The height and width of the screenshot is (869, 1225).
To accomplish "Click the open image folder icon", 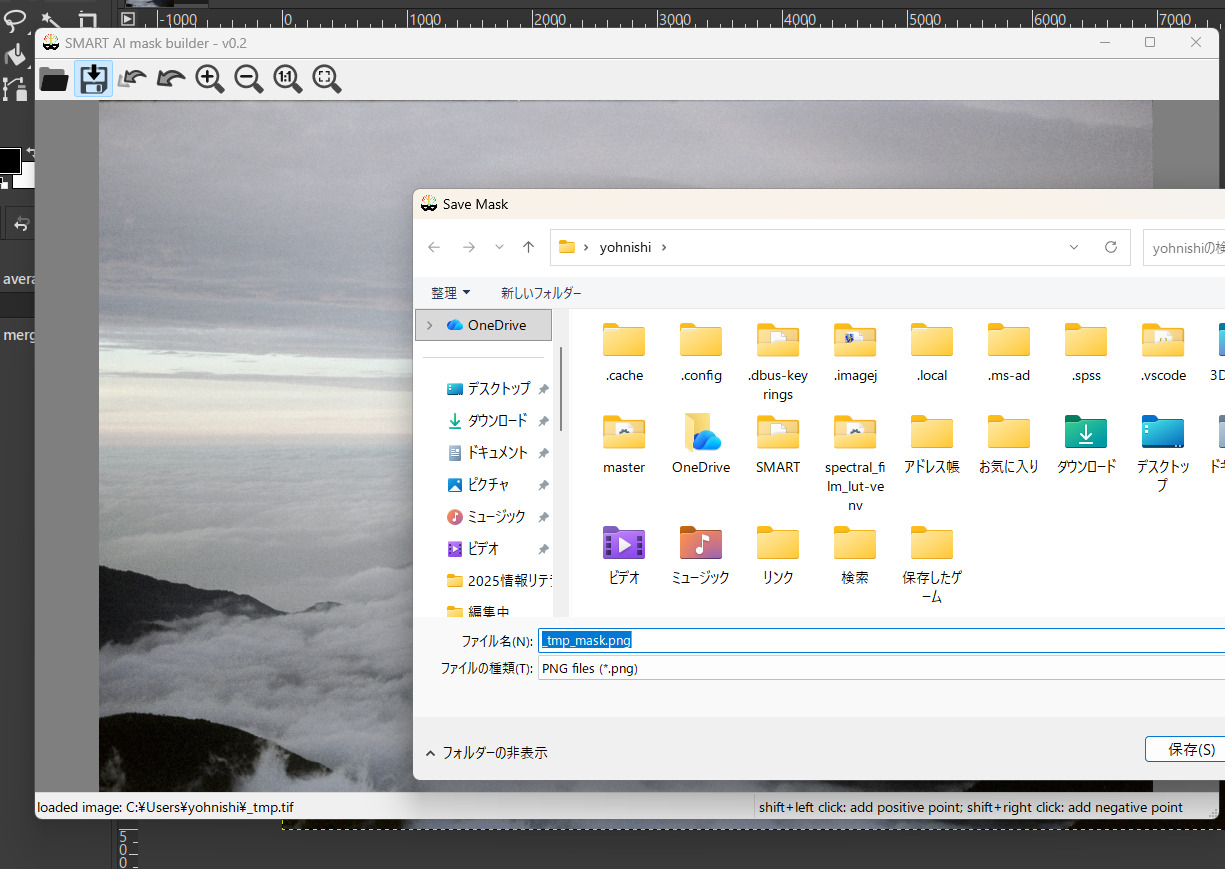I will pos(54,79).
